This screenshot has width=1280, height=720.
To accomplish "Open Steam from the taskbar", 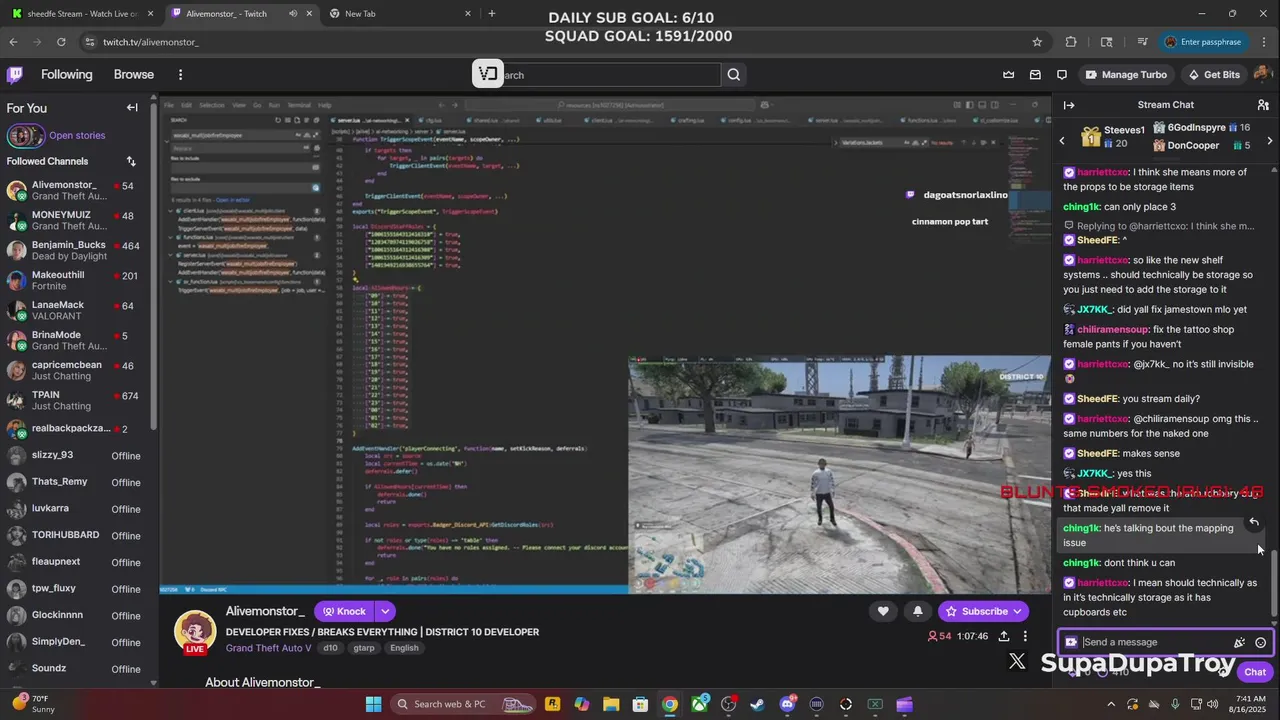I will 758,704.
